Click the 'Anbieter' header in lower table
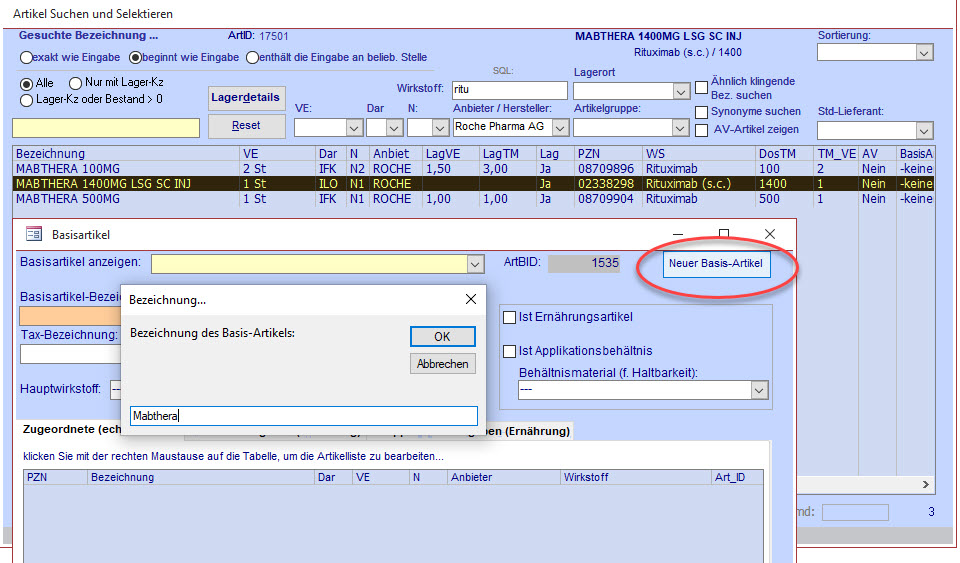The height and width of the screenshot is (563, 960). pyautogui.click(x=503, y=477)
